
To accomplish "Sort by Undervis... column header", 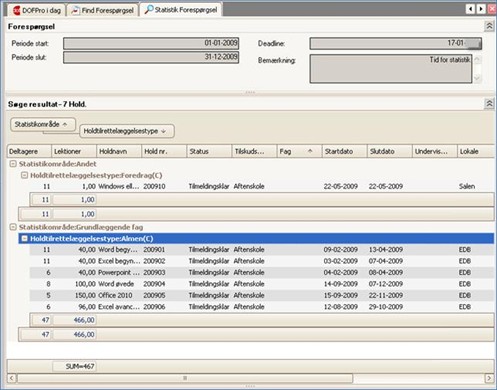I will [x=435, y=151].
